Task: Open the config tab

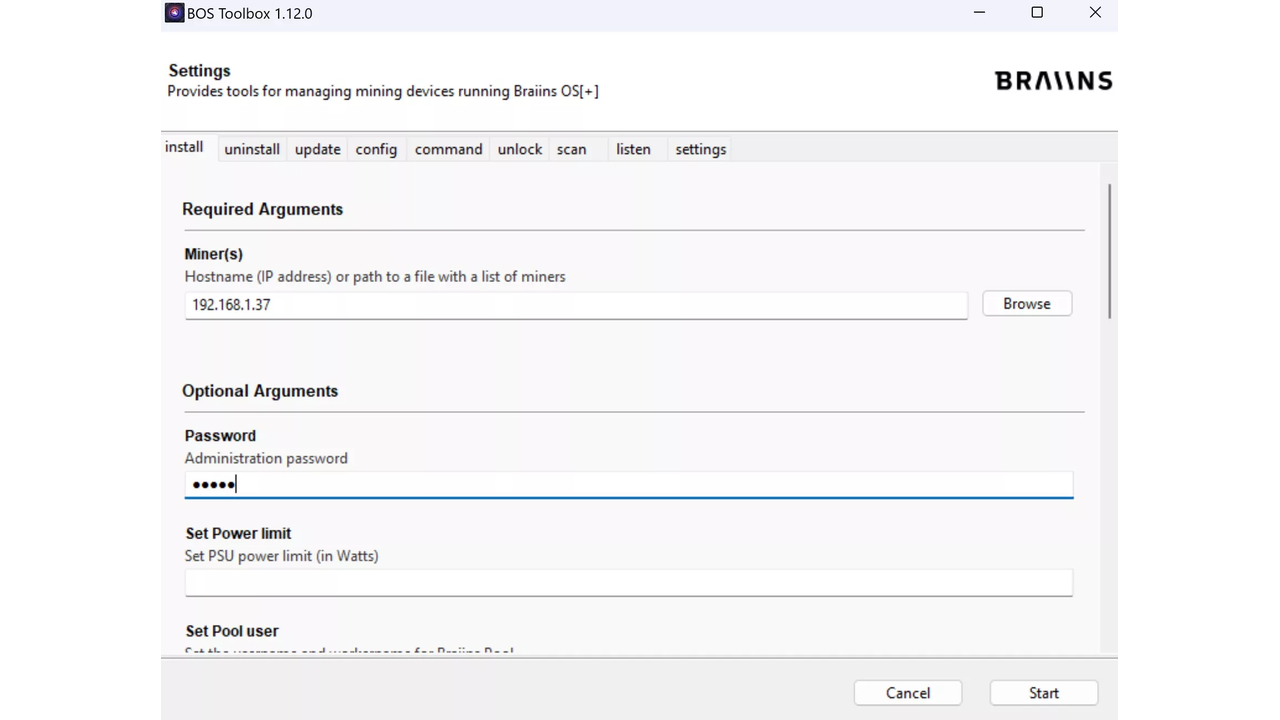Action: [376, 149]
